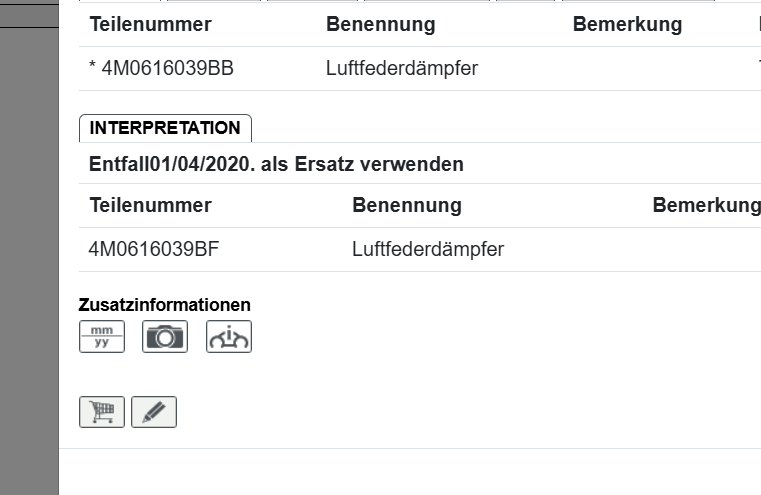Click the Zusatzinformationen heading
The height and width of the screenshot is (495, 761).
[x=164, y=304]
